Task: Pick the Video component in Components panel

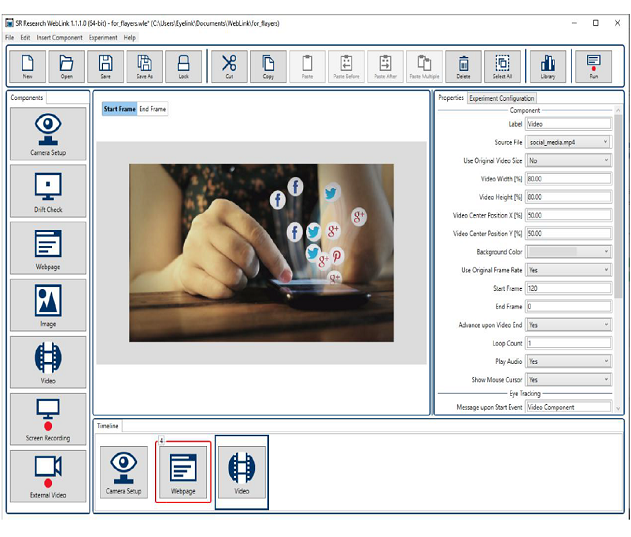Action: (x=48, y=362)
